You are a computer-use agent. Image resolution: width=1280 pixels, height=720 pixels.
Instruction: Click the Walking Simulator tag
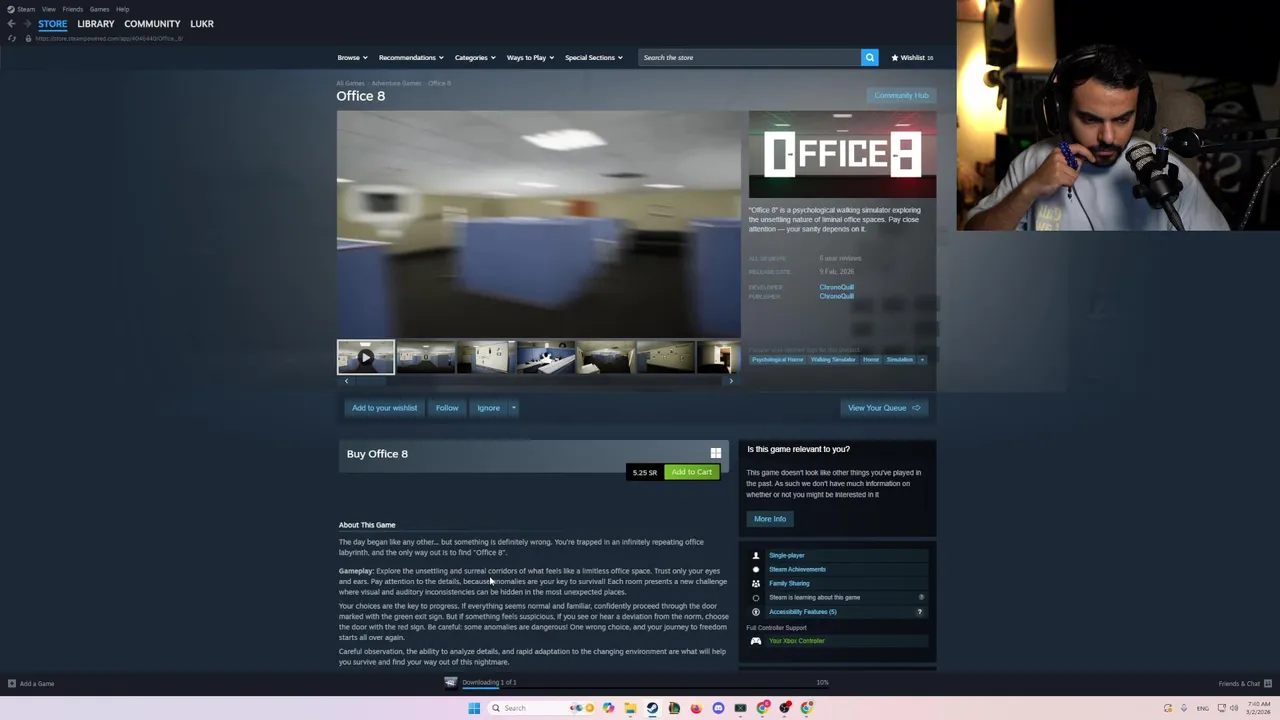click(x=833, y=359)
